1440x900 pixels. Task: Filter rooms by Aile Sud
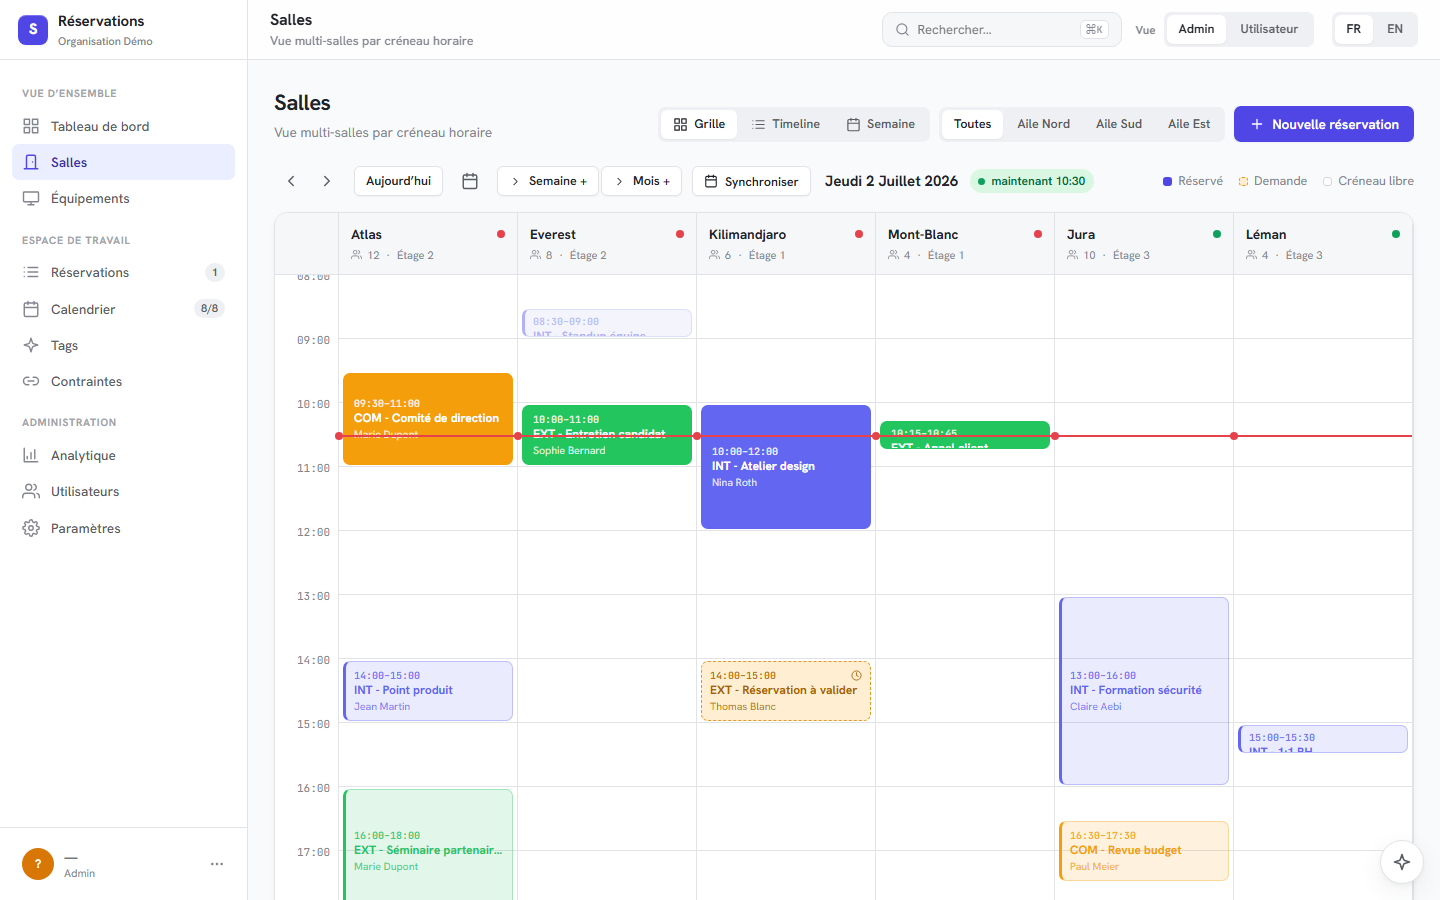[1119, 124]
